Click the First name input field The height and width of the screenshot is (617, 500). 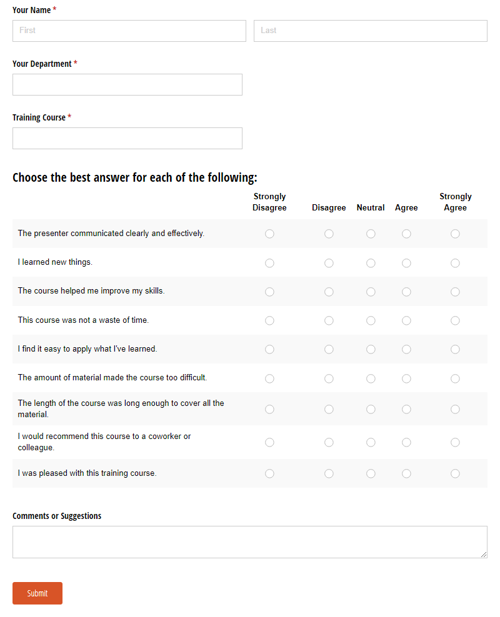tap(129, 31)
